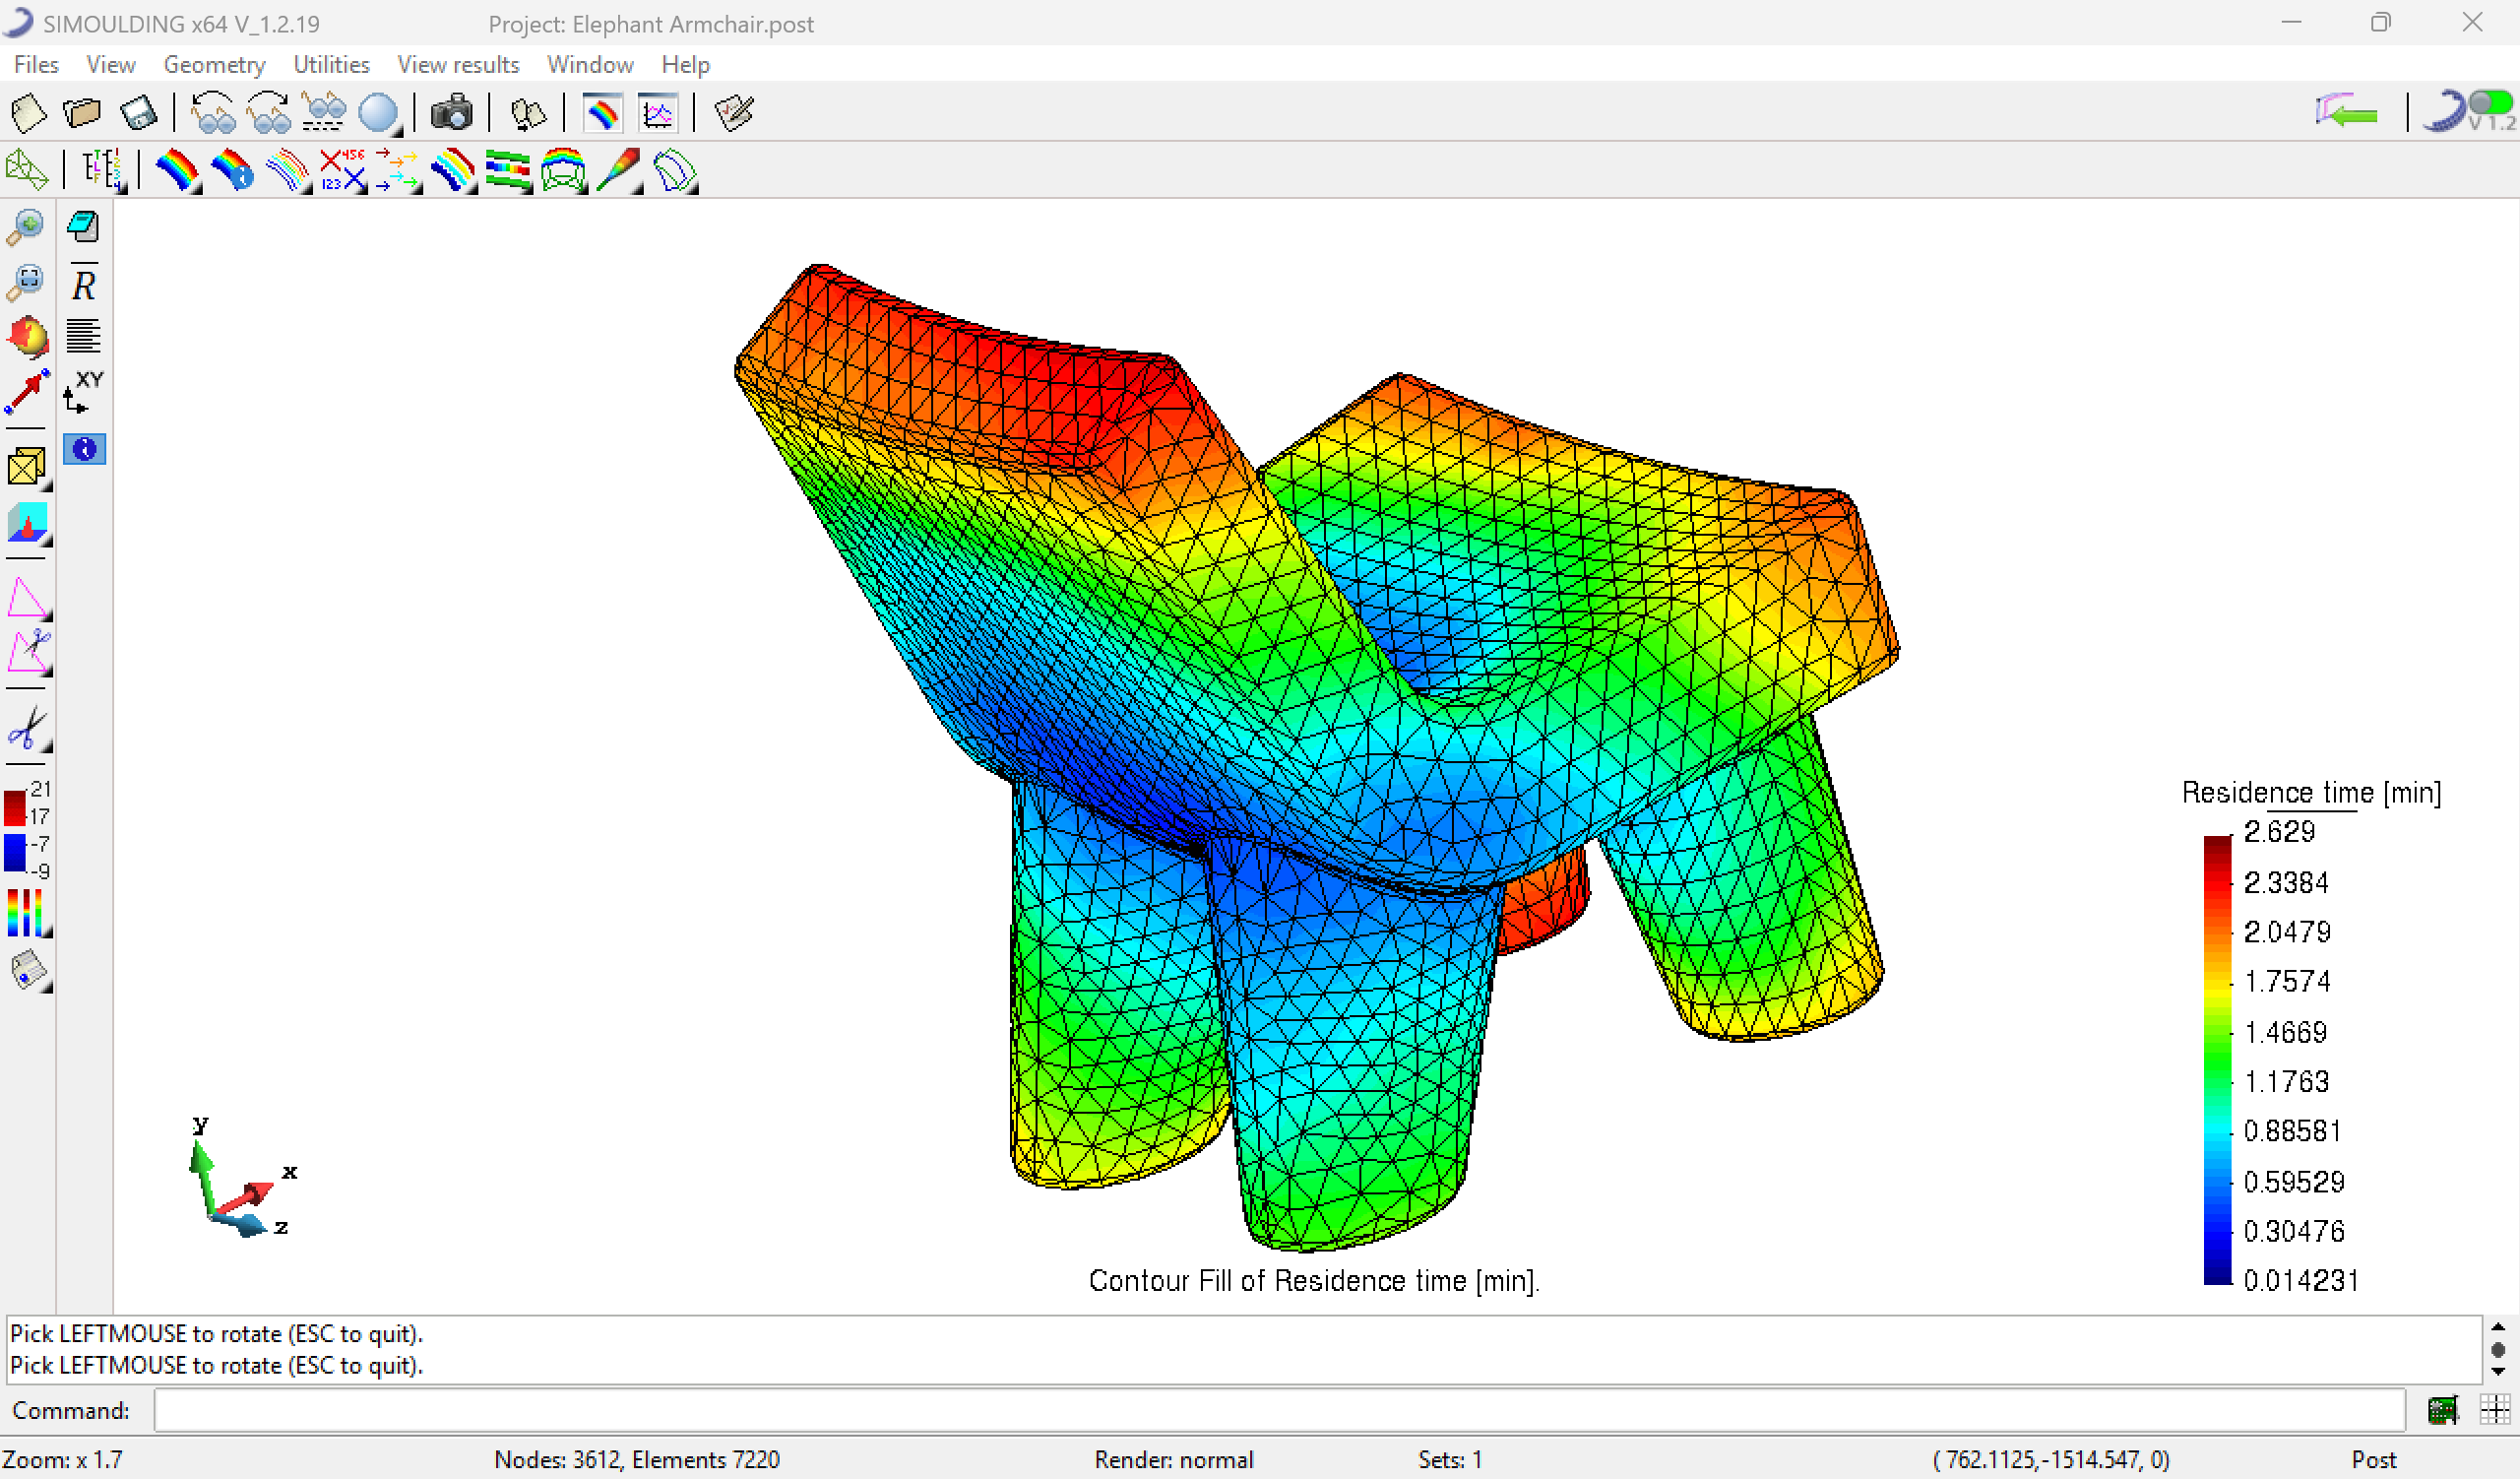Open the Geometry menu
The height and width of the screenshot is (1479, 2520).
(214, 65)
